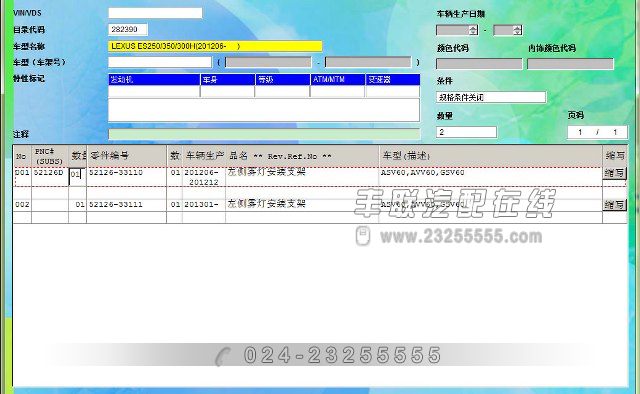Click the second production date spinner
The width and height of the screenshot is (640, 394).
tap(508, 30)
